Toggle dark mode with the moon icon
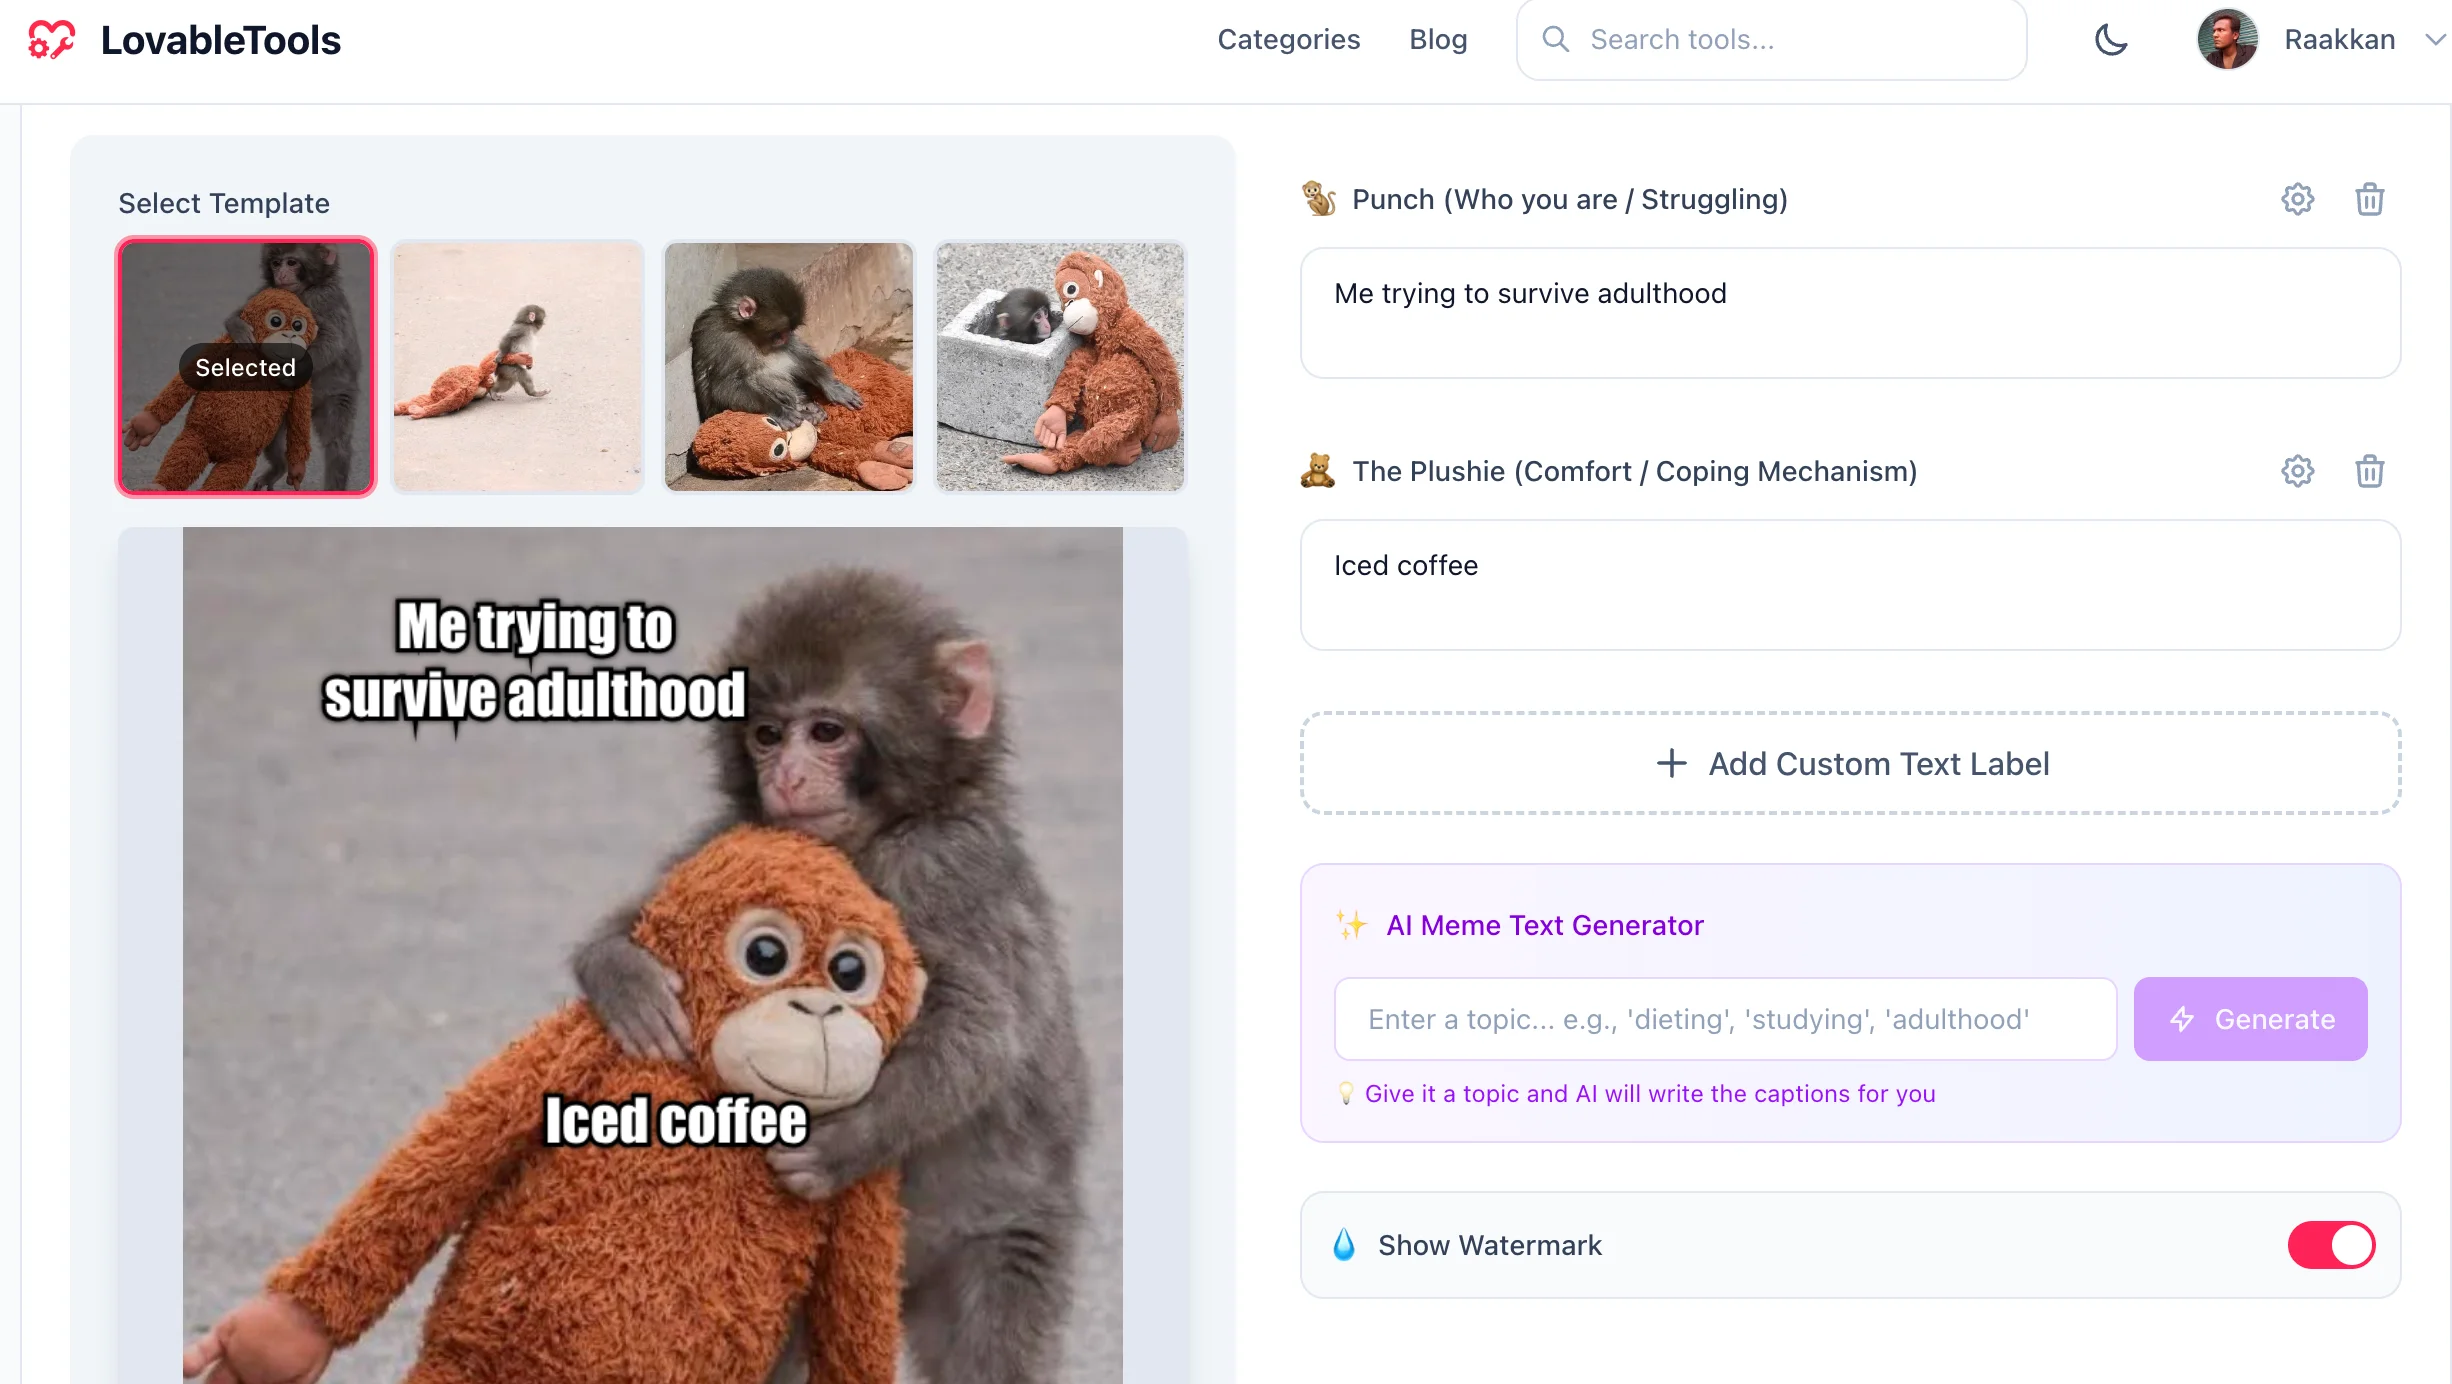The width and height of the screenshot is (2452, 1384). pos(2111,40)
